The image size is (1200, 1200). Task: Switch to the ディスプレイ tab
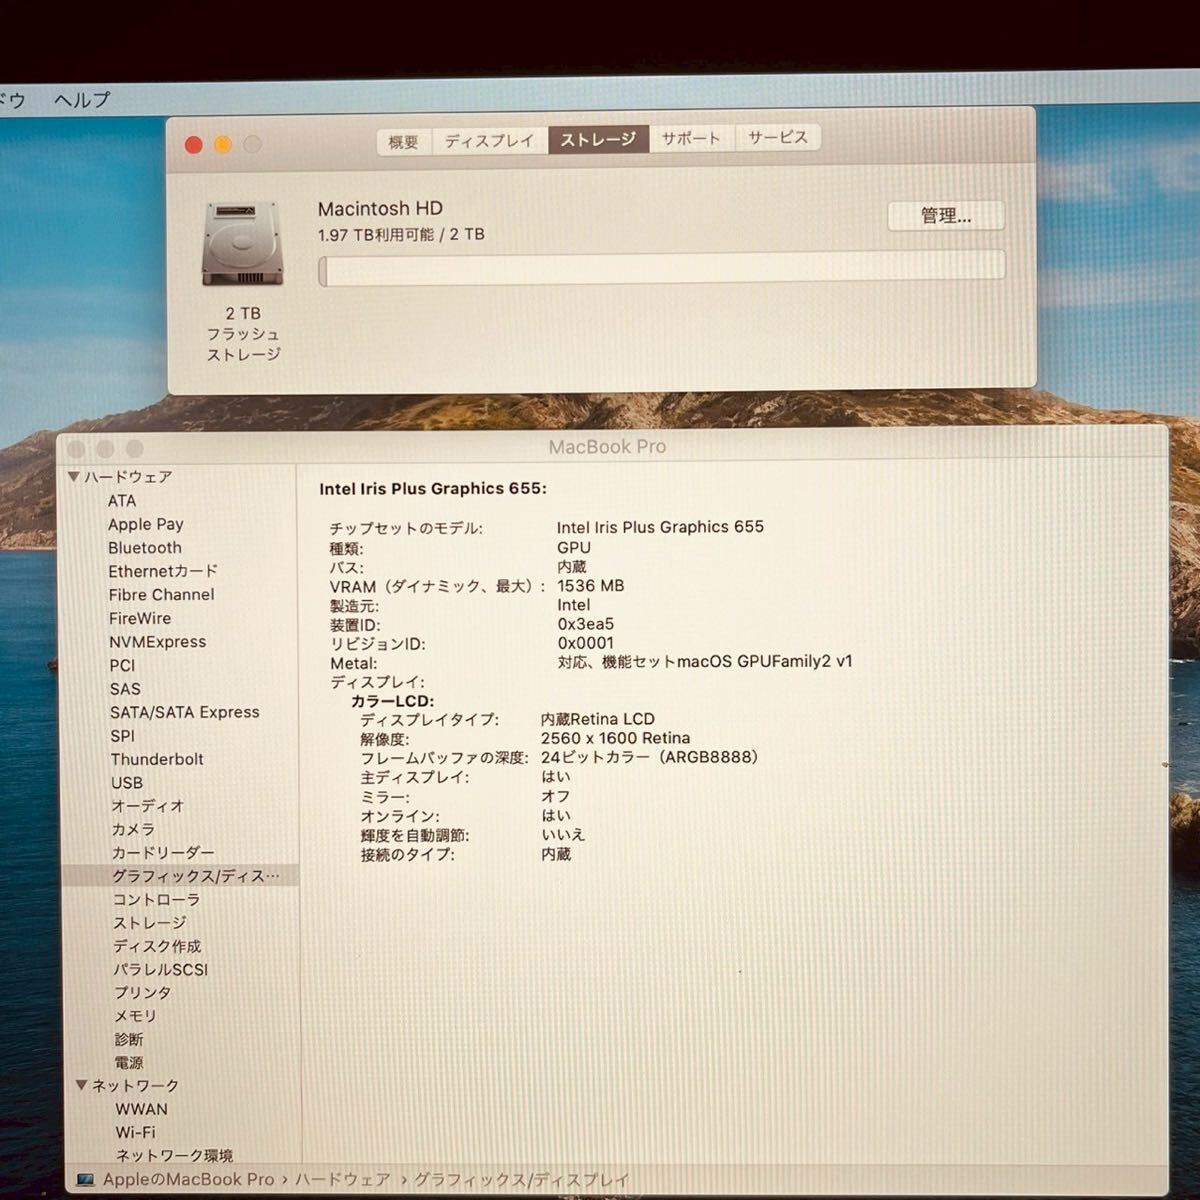tap(489, 141)
